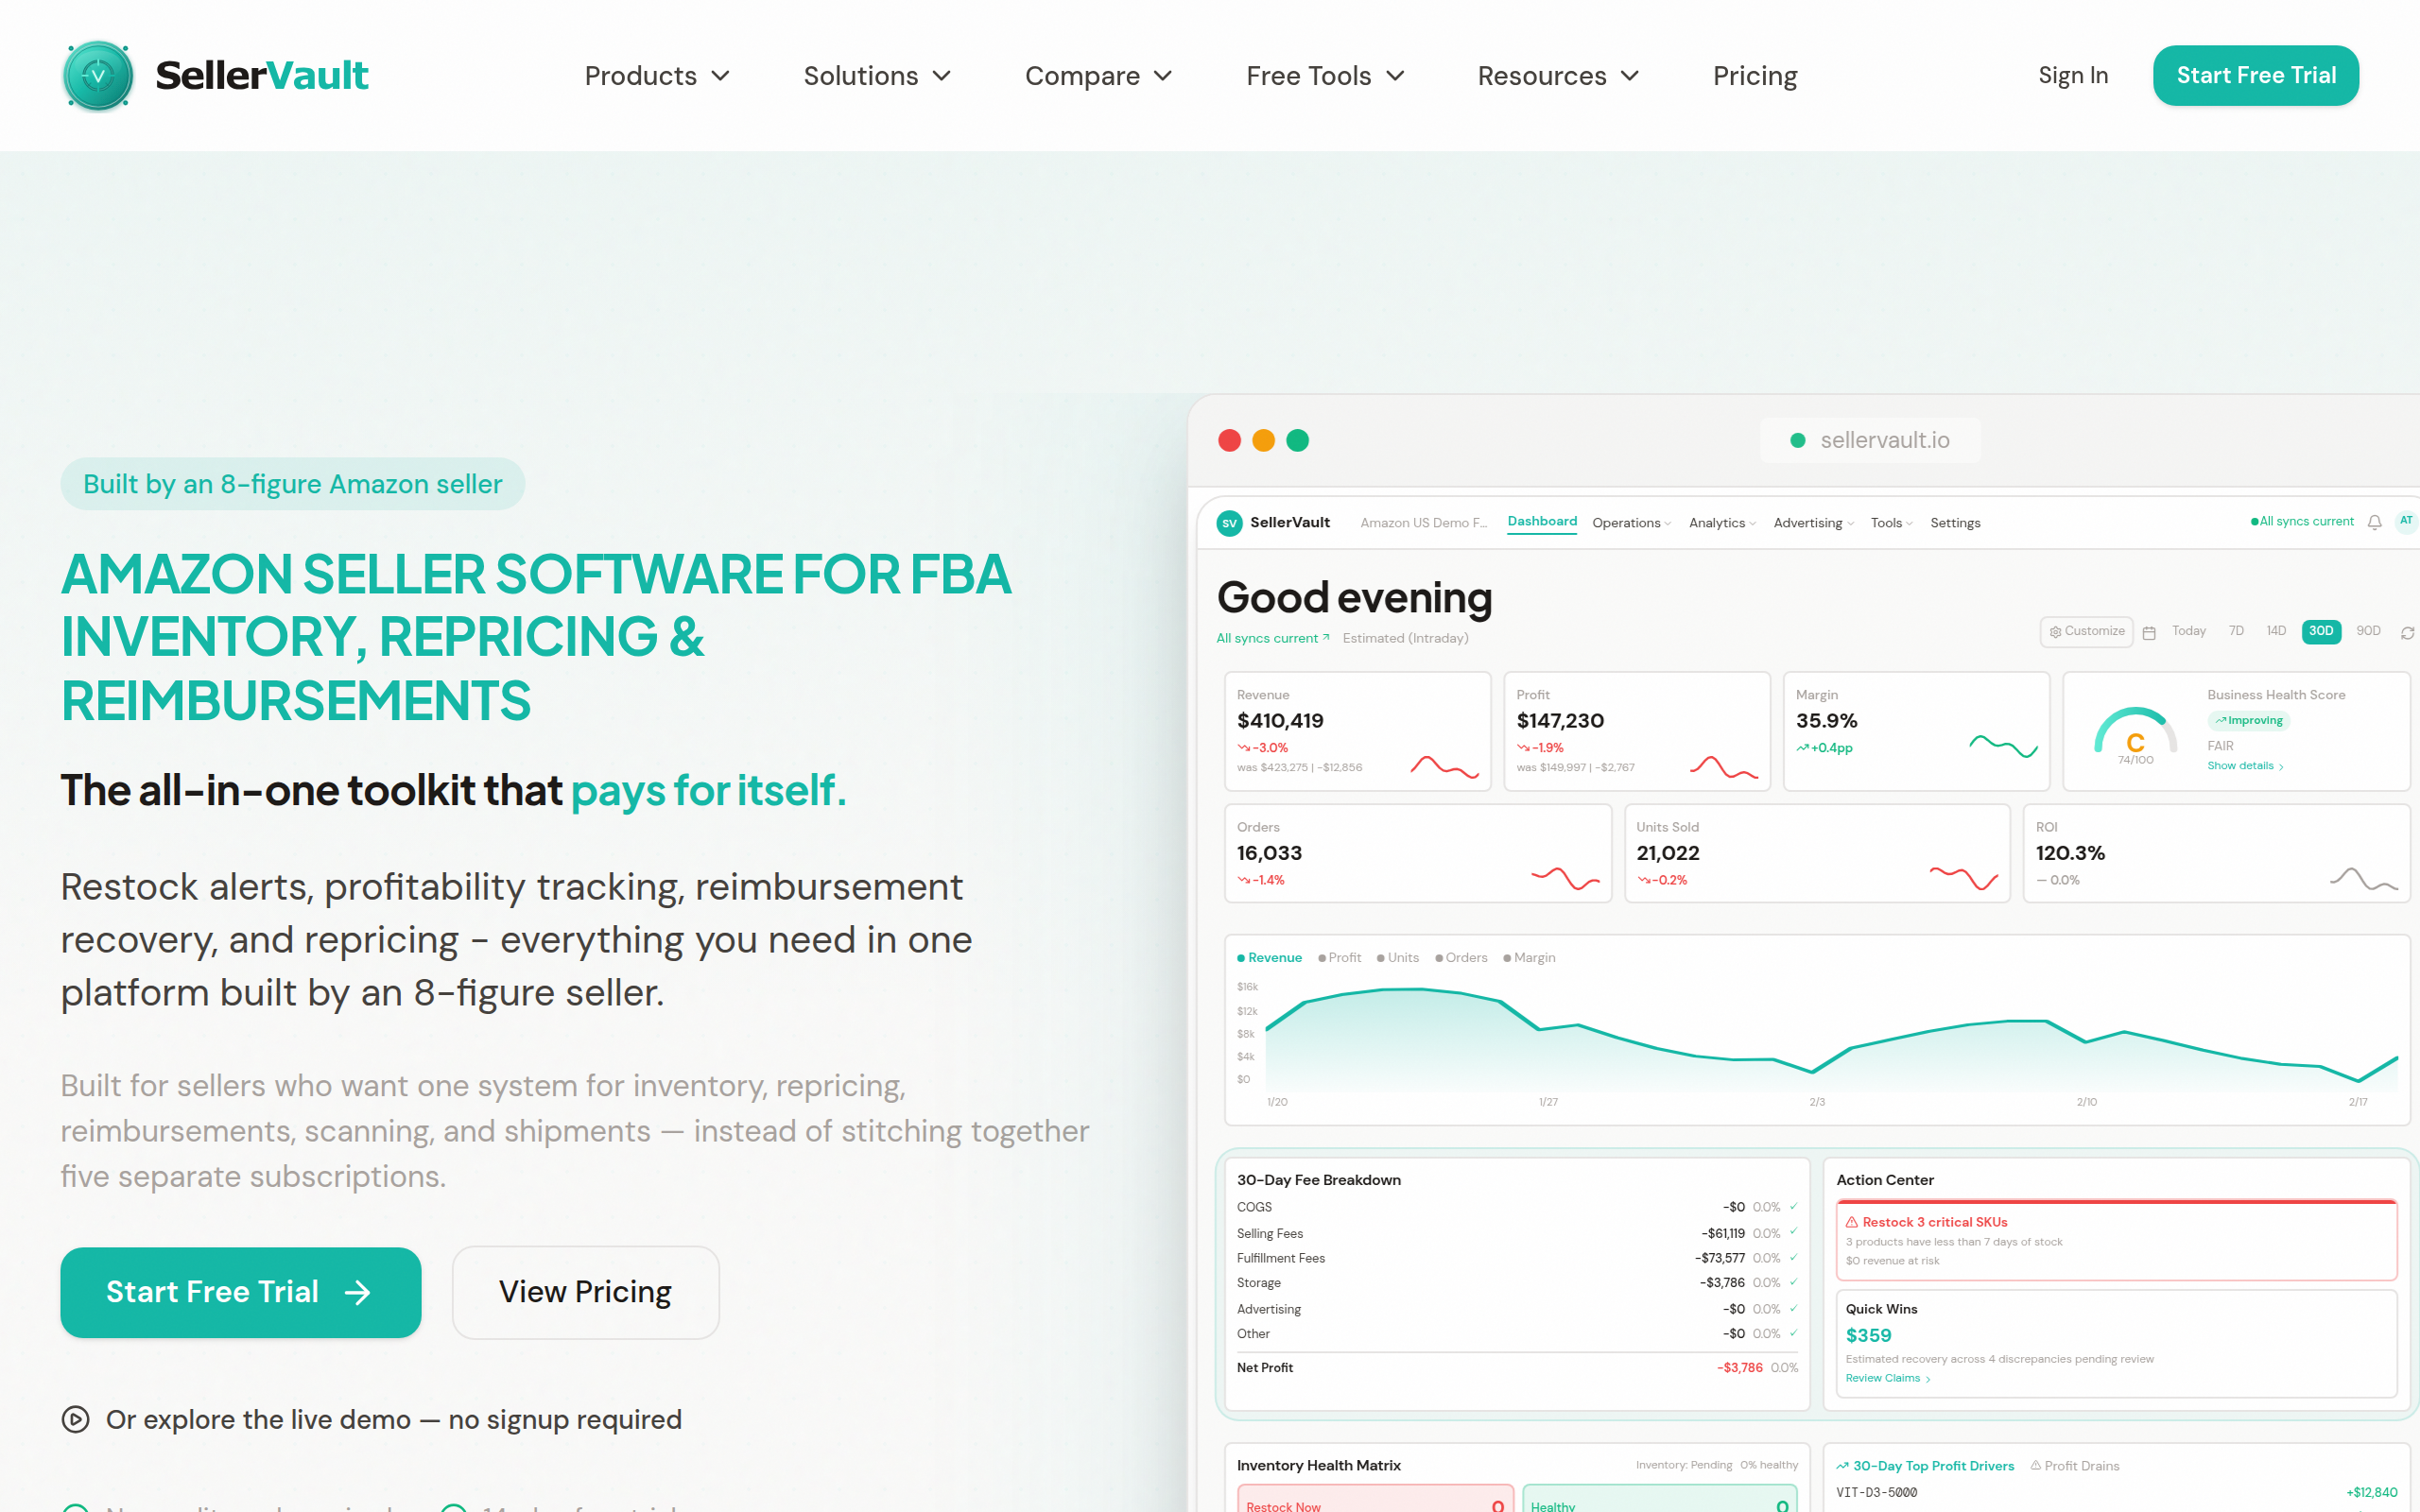This screenshot has height=1512, width=2420.
Task: Switch range to 7D
Action: tap(2237, 631)
